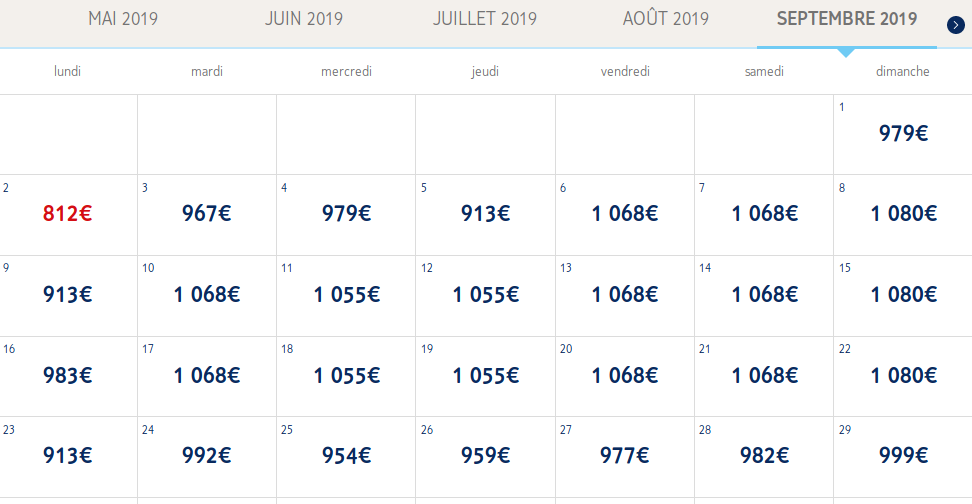This screenshot has width=972, height=504.
Task: Switch to the MAI 2019 tab
Action: [123, 19]
